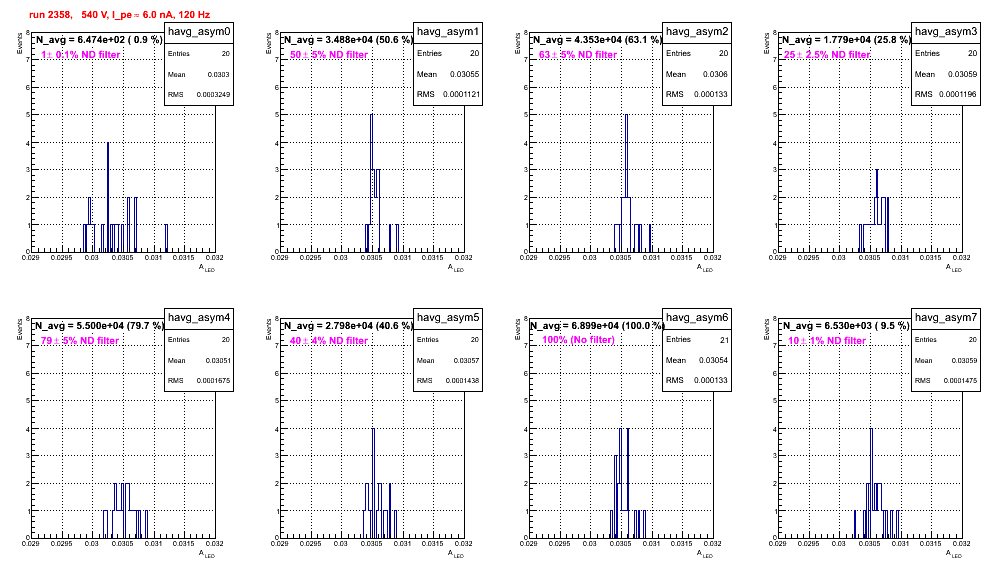Click the isolated bin near 0.031 in havg_asym0
Viewport: 996px width, 572px height.
click(166, 238)
